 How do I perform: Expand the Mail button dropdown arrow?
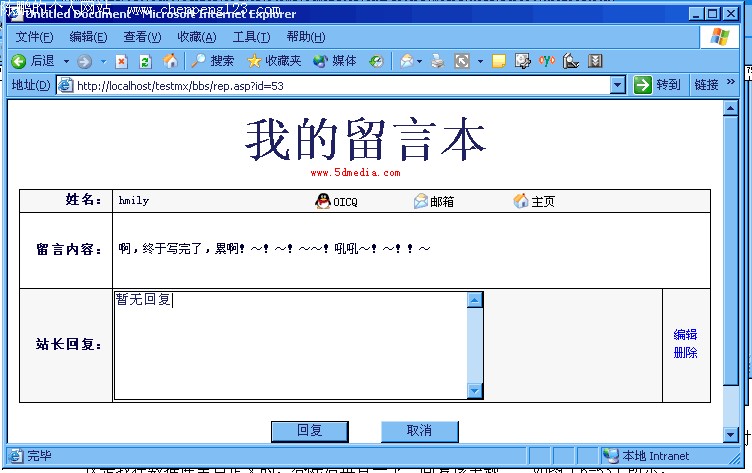point(420,61)
